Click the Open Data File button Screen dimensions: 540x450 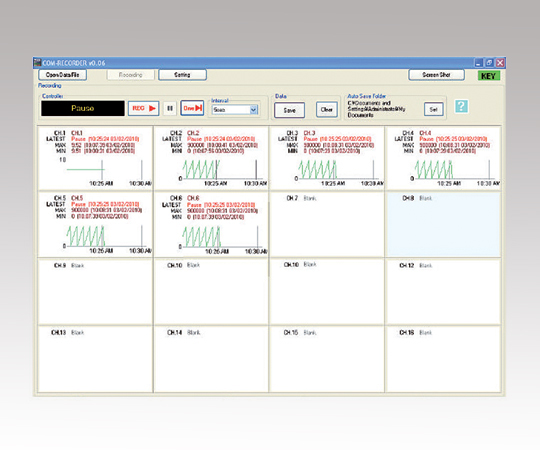62,75
